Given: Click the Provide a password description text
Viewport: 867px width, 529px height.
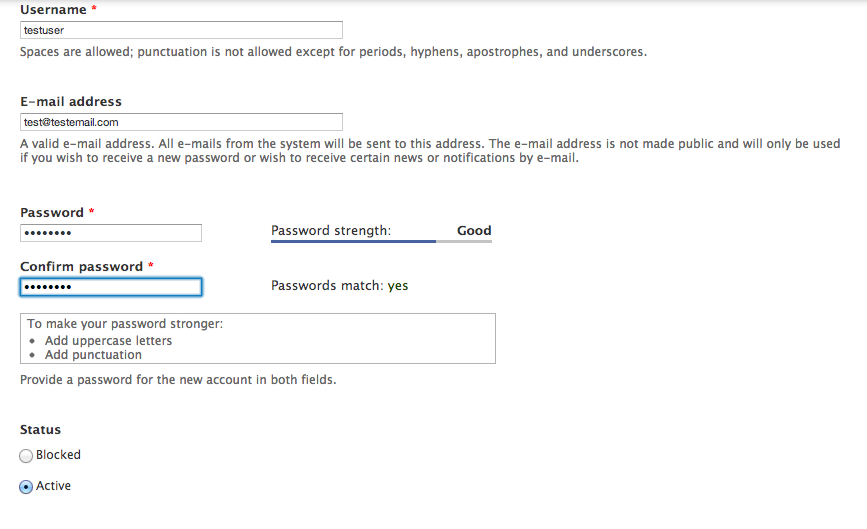Looking at the screenshot, I should [x=178, y=380].
